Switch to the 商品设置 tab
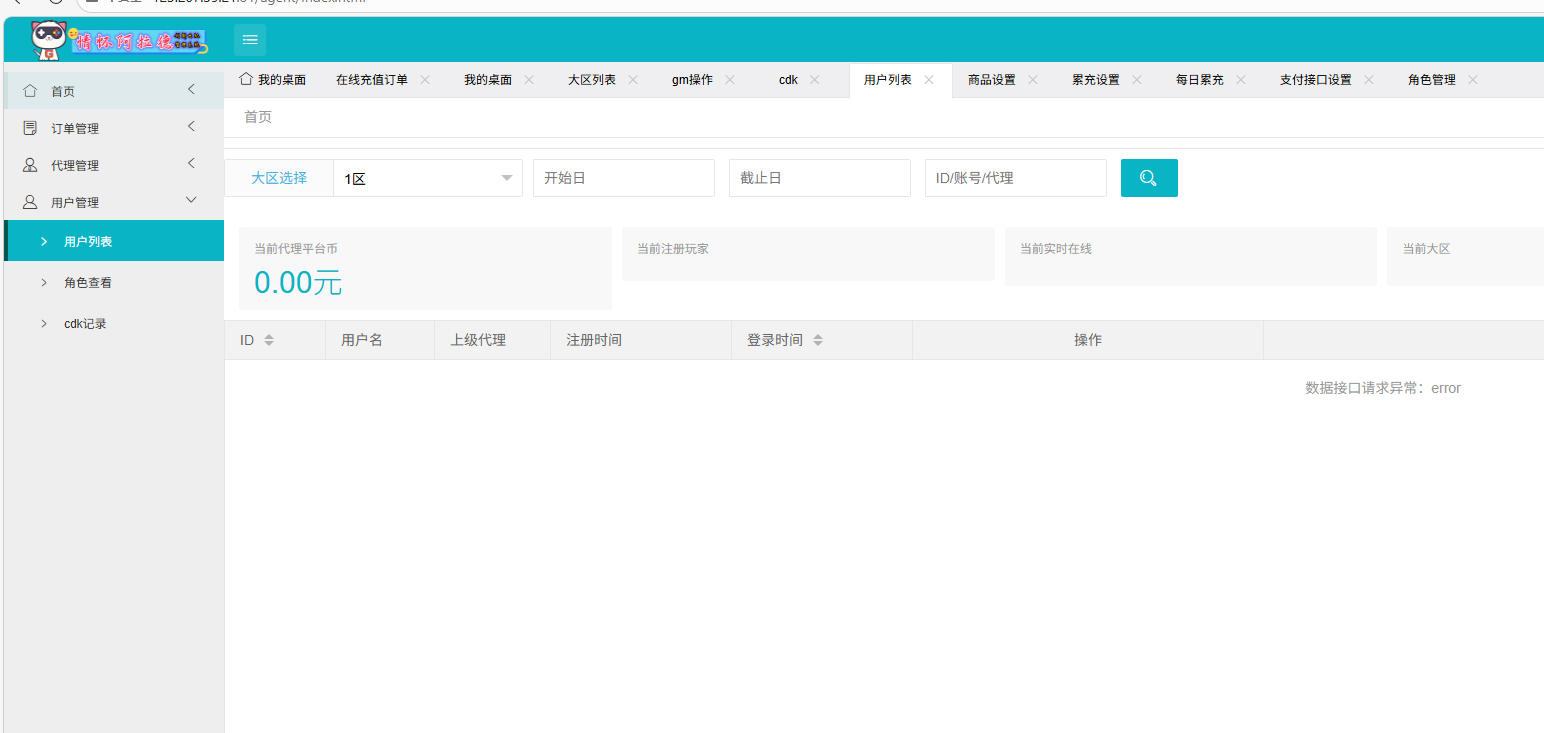Viewport: 1544px width, 733px height. 991,79
